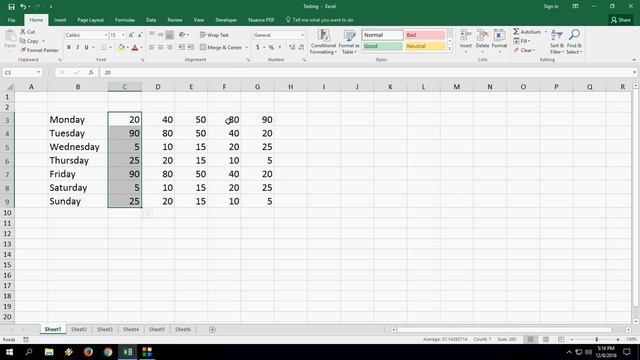Click the Share button

(621, 20)
